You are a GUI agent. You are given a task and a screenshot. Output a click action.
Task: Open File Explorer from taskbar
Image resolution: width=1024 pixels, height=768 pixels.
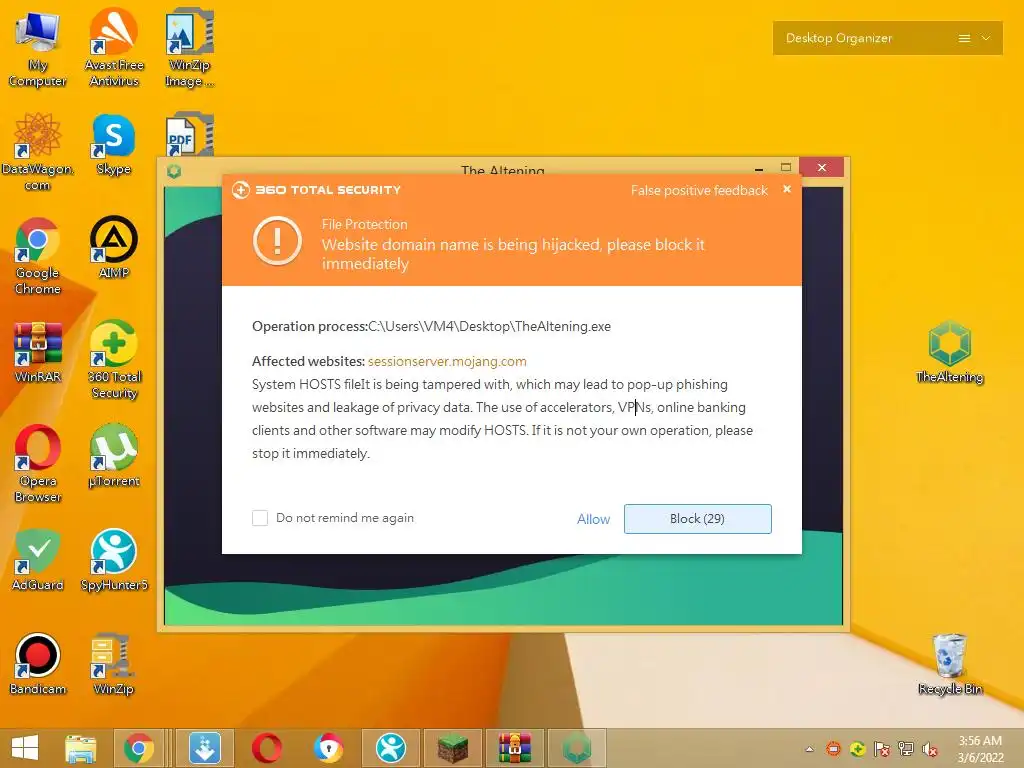tap(81, 748)
